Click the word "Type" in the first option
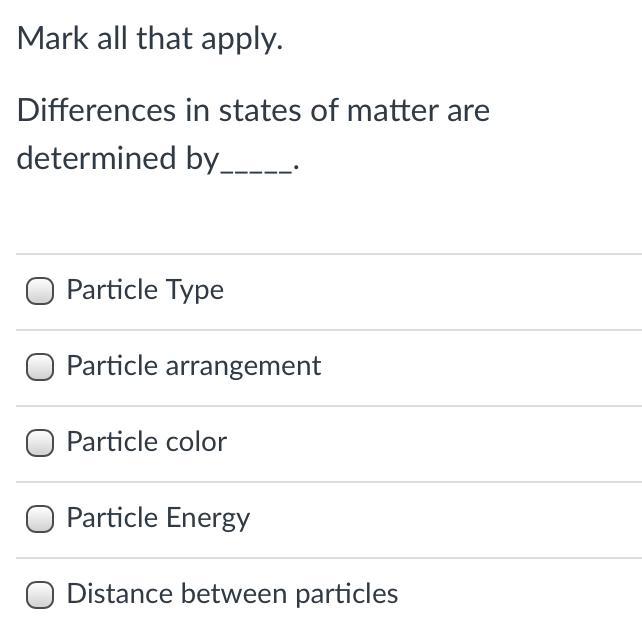The width and height of the screenshot is (642, 643). coord(196,290)
